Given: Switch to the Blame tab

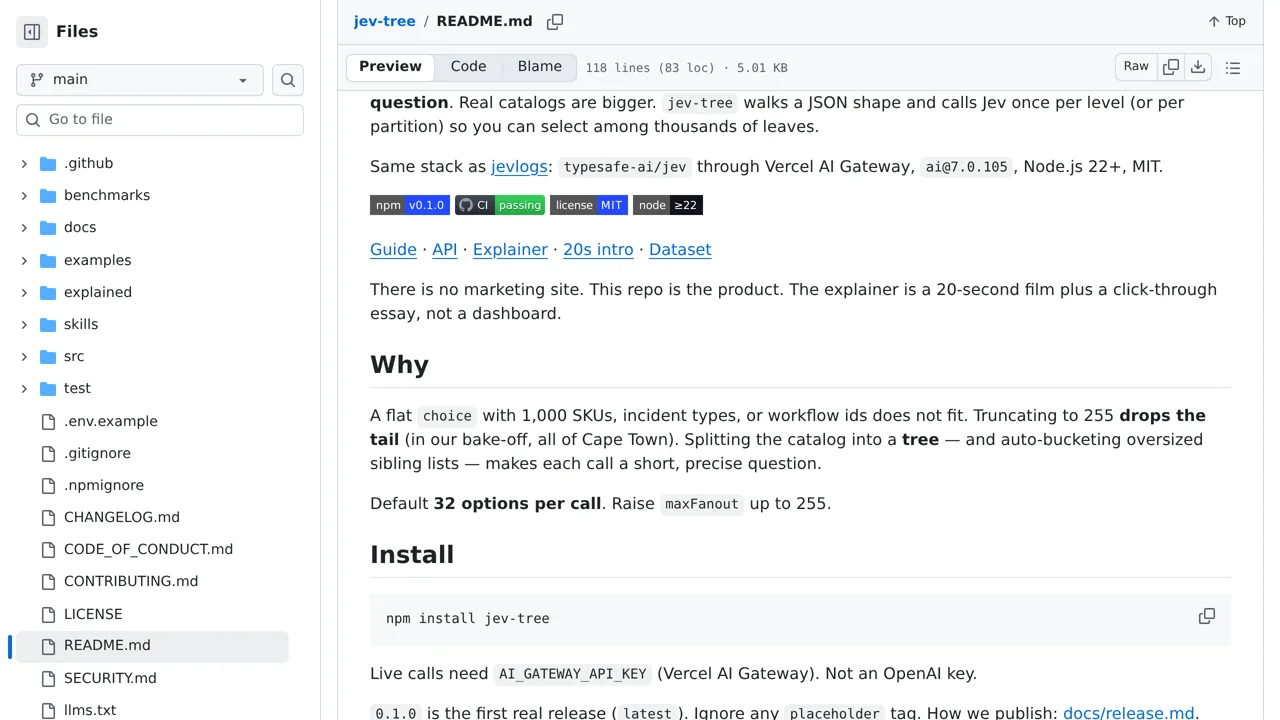Looking at the screenshot, I should pyautogui.click(x=539, y=67).
